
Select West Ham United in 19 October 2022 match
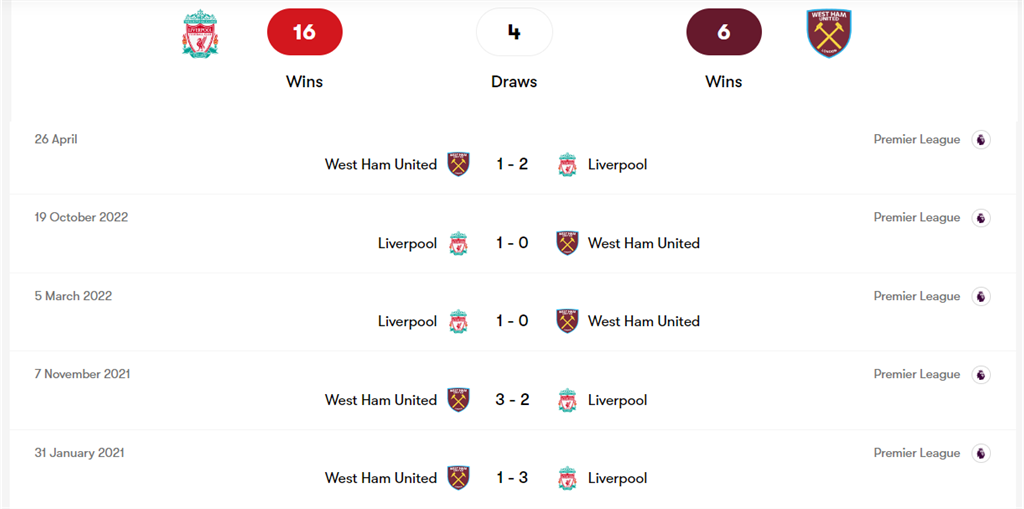pos(643,243)
